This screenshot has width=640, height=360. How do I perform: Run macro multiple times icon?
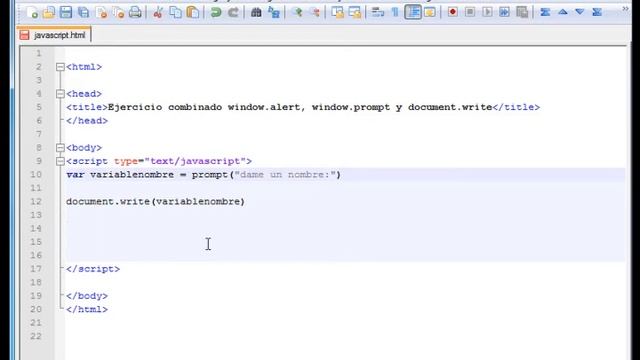click(x=504, y=12)
